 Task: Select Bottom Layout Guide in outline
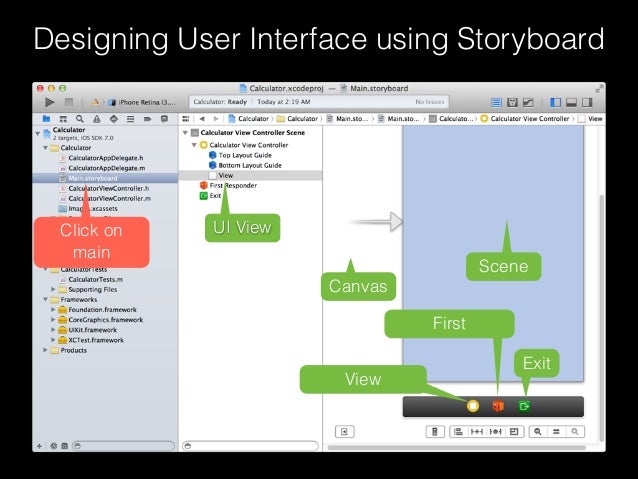click(245, 165)
